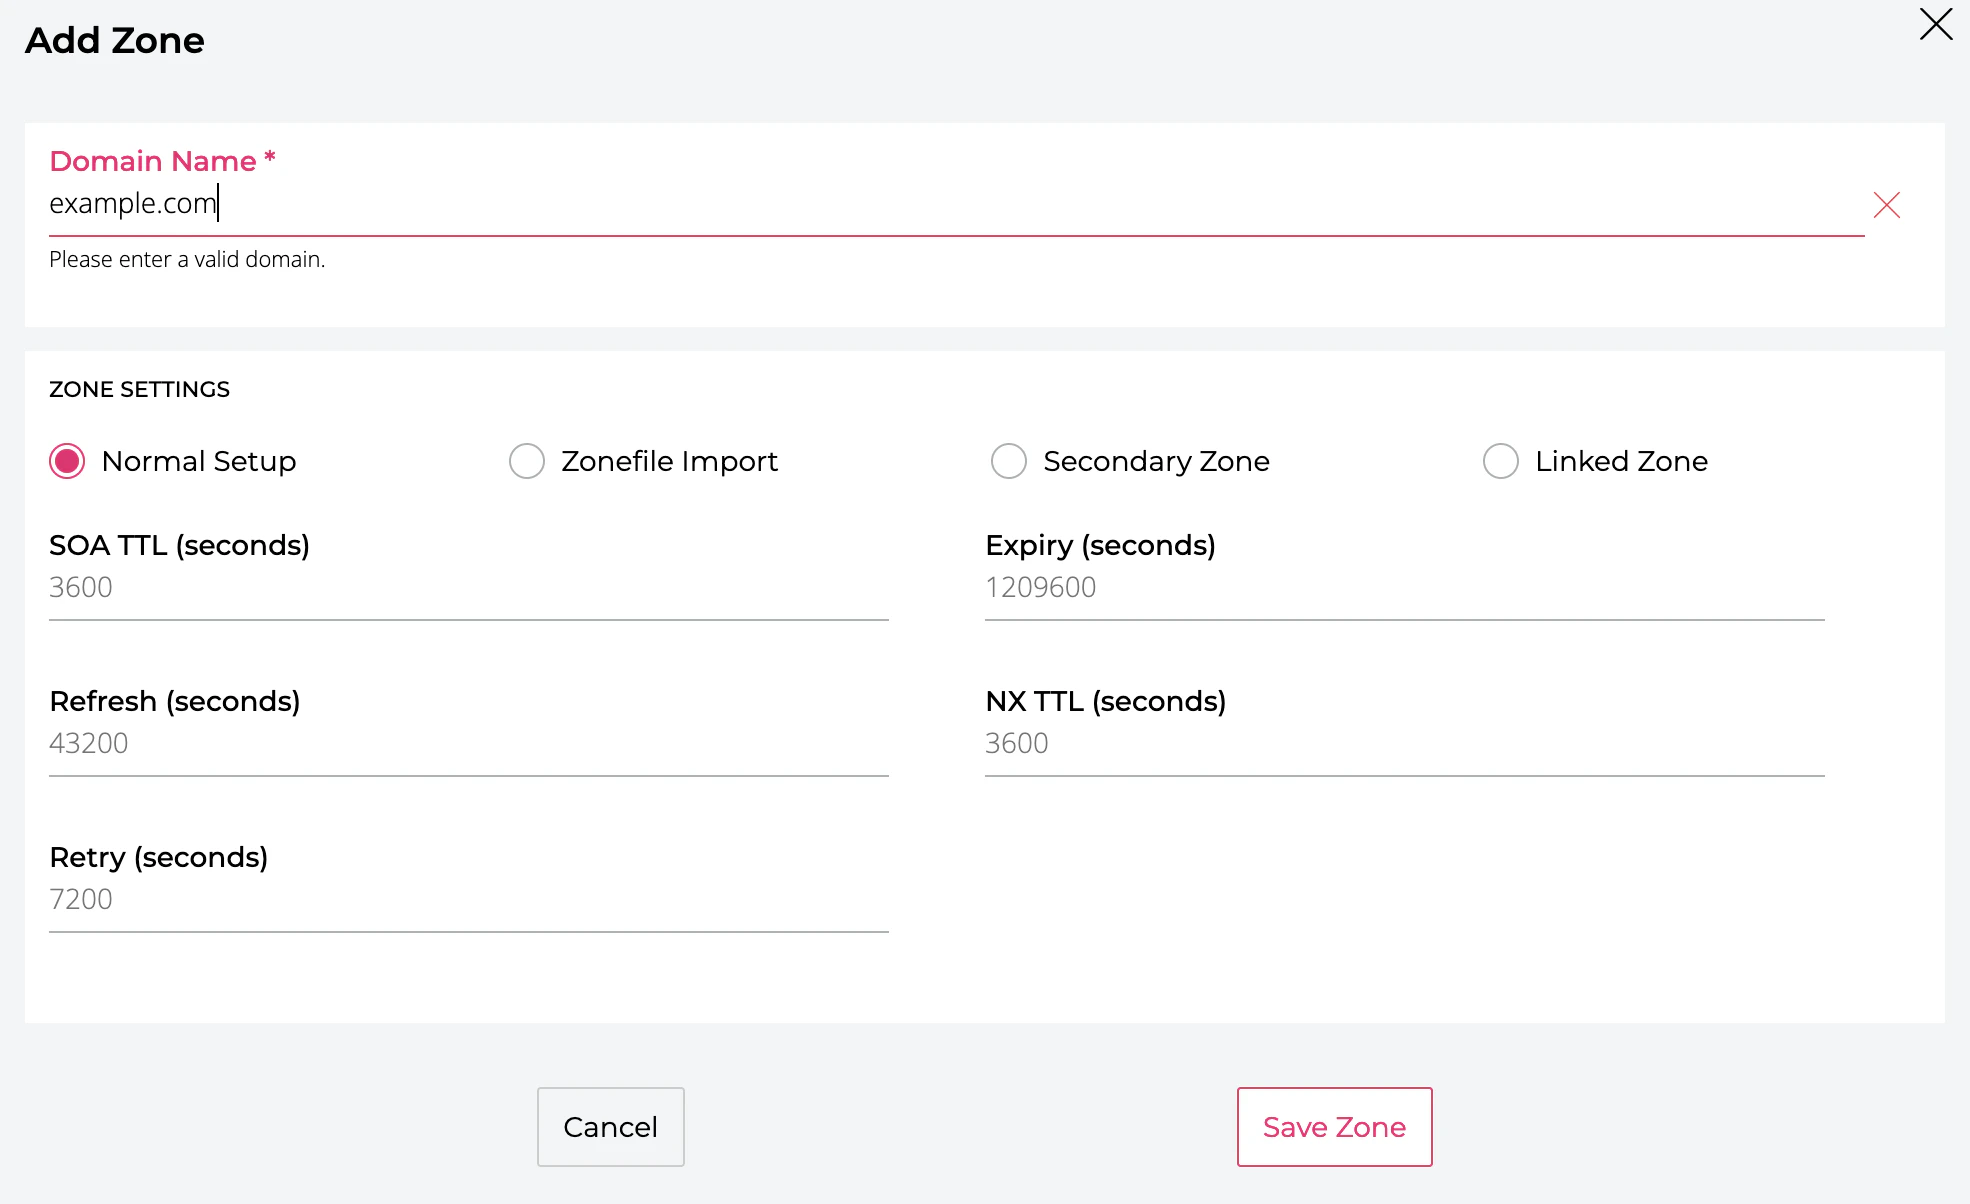1970x1204 pixels.
Task: Choose the Zonefile Import option
Action: pos(527,461)
